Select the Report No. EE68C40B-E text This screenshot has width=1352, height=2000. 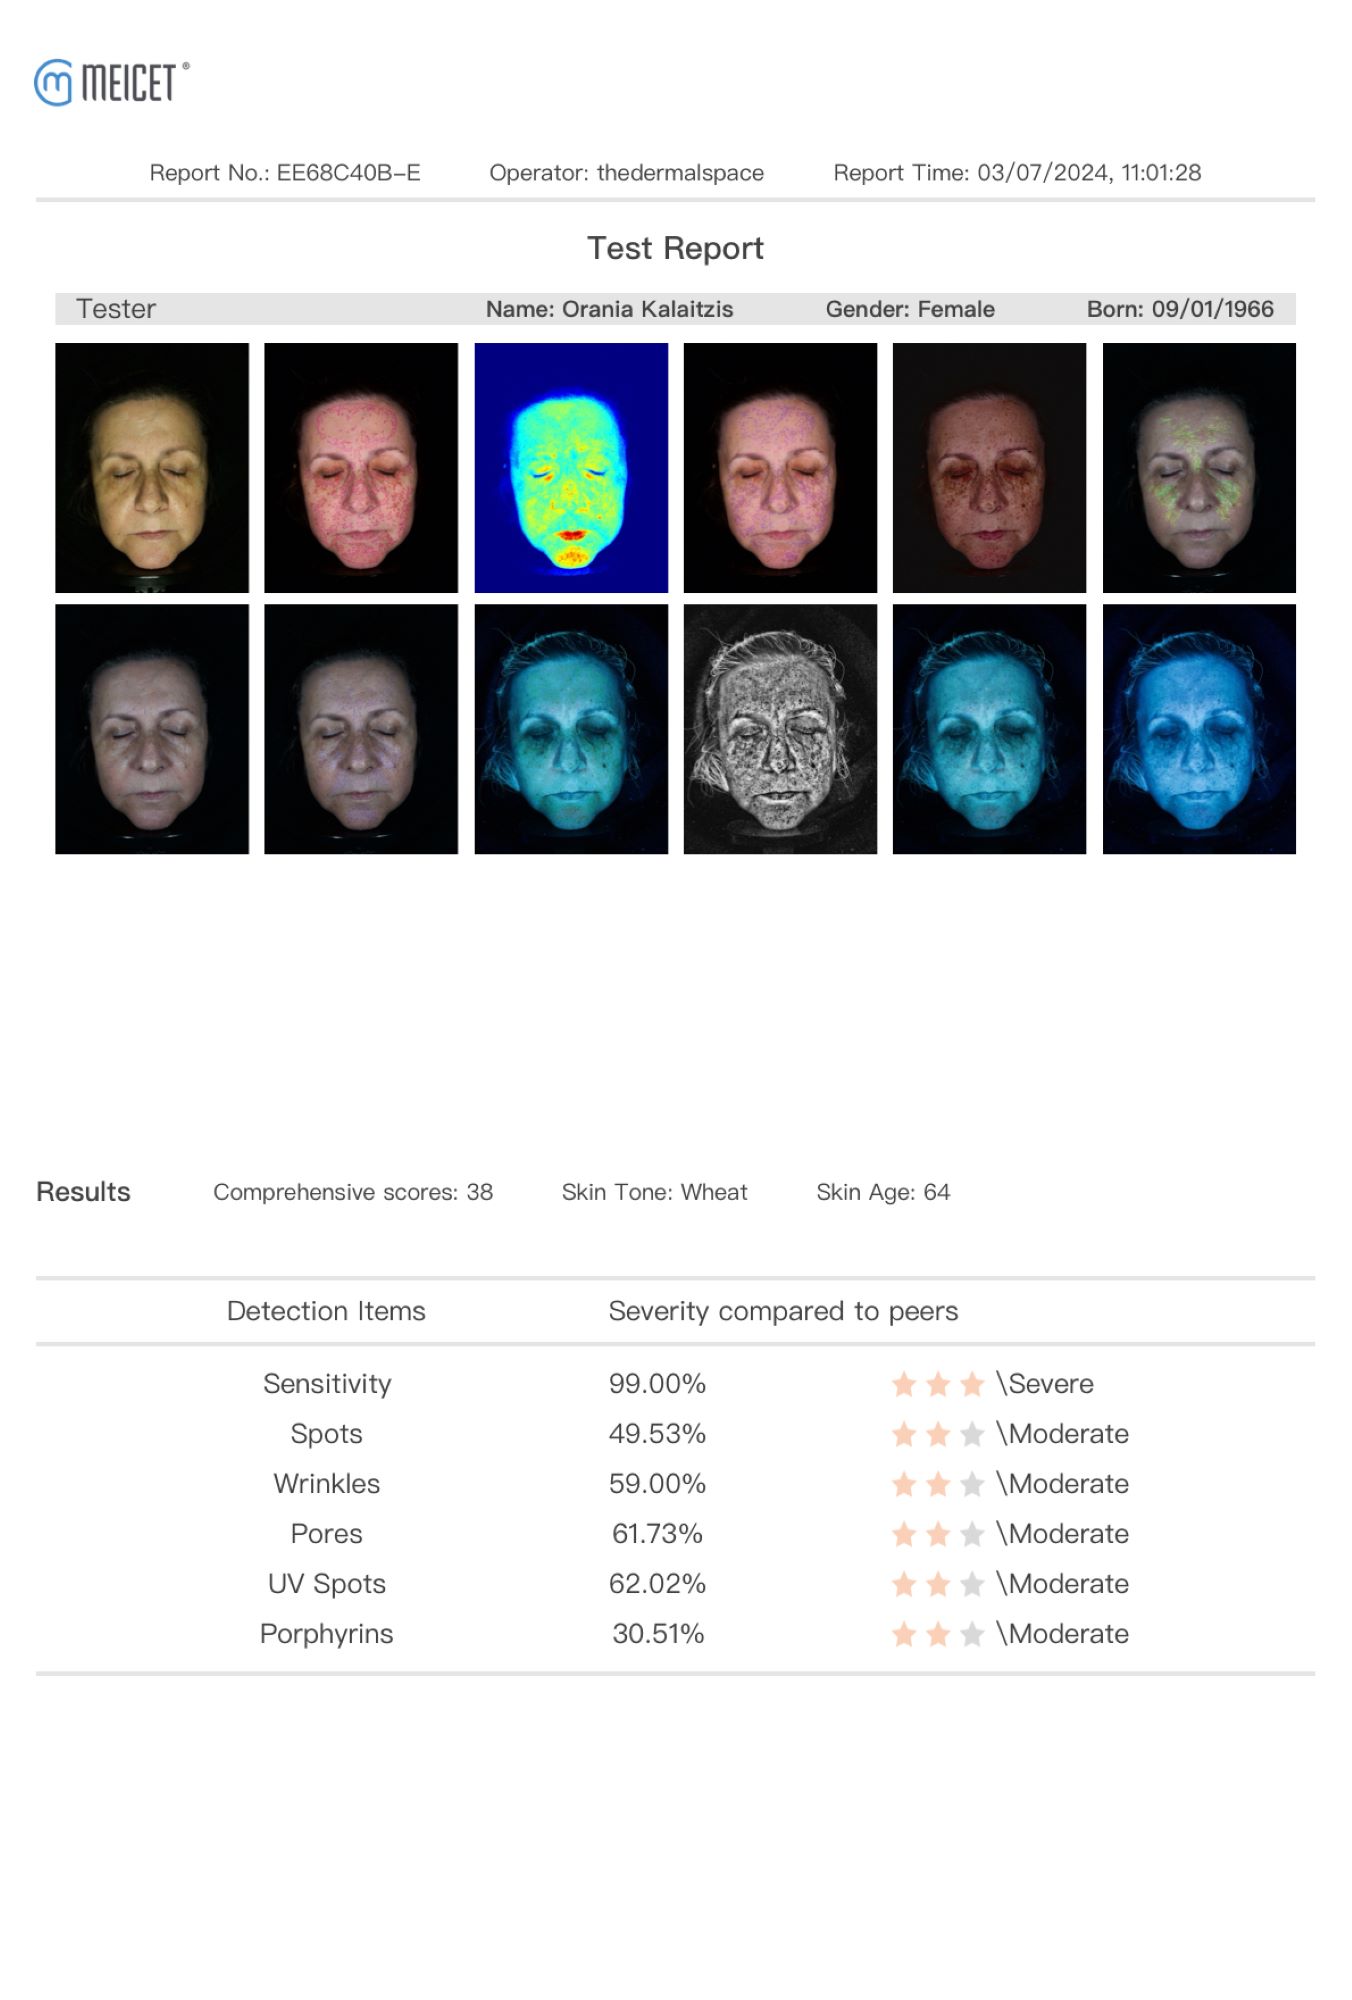pyautogui.click(x=285, y=173)
